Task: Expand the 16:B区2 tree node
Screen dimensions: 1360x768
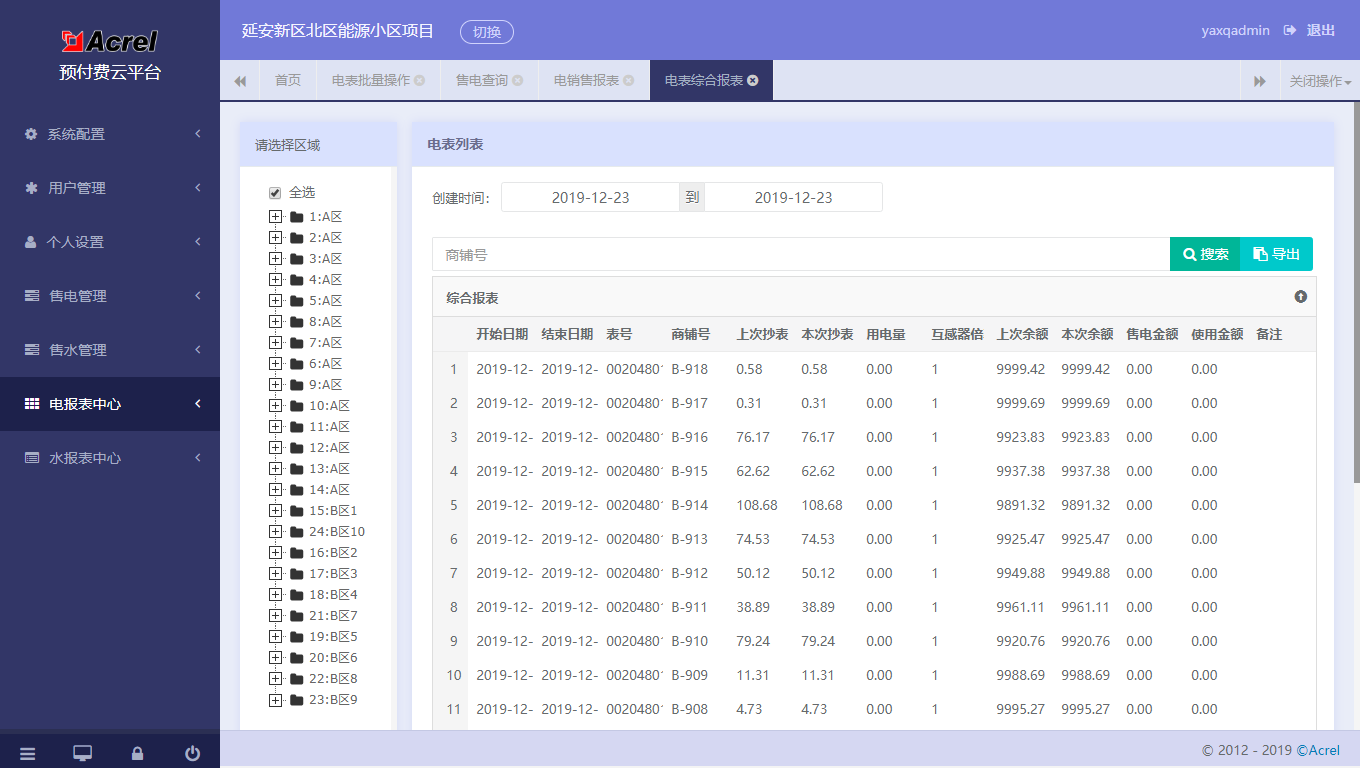Action: pyautogui.click(x=276, y=553)
